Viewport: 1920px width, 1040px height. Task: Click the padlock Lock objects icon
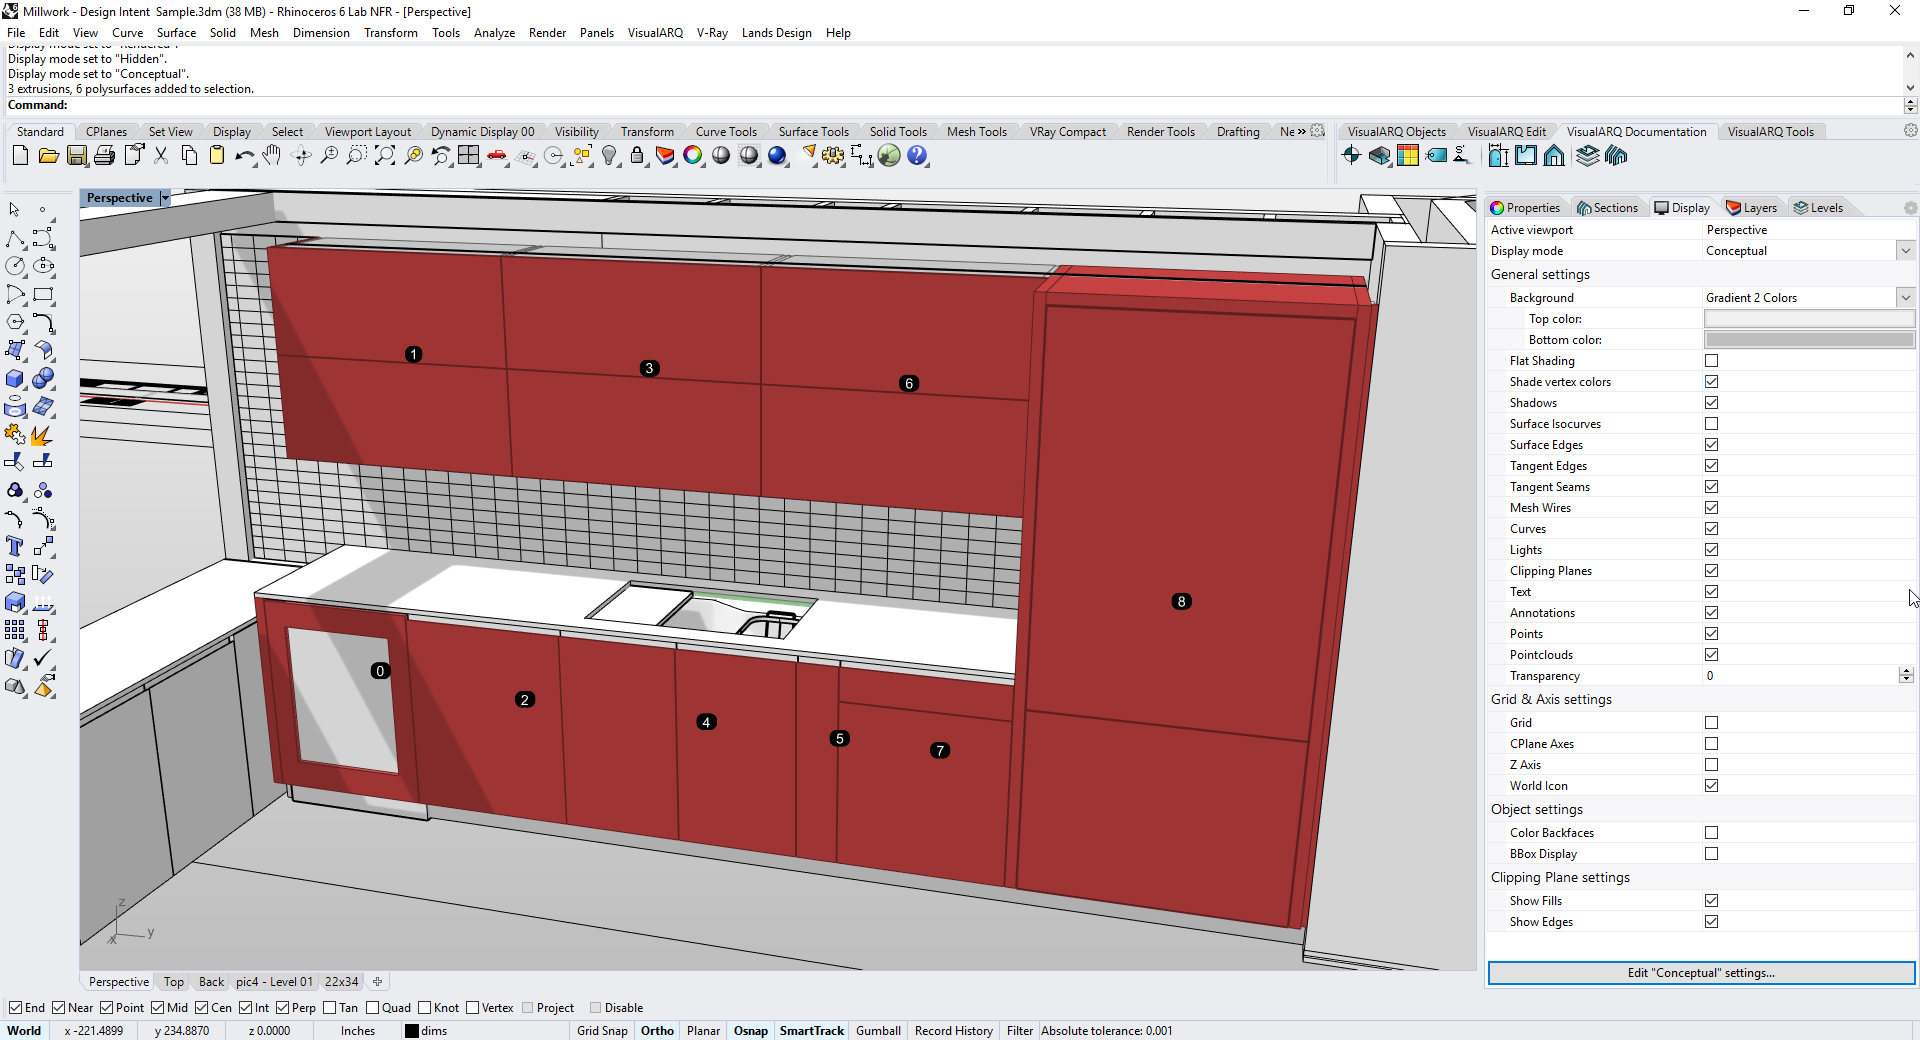click(x=637, y=155)
